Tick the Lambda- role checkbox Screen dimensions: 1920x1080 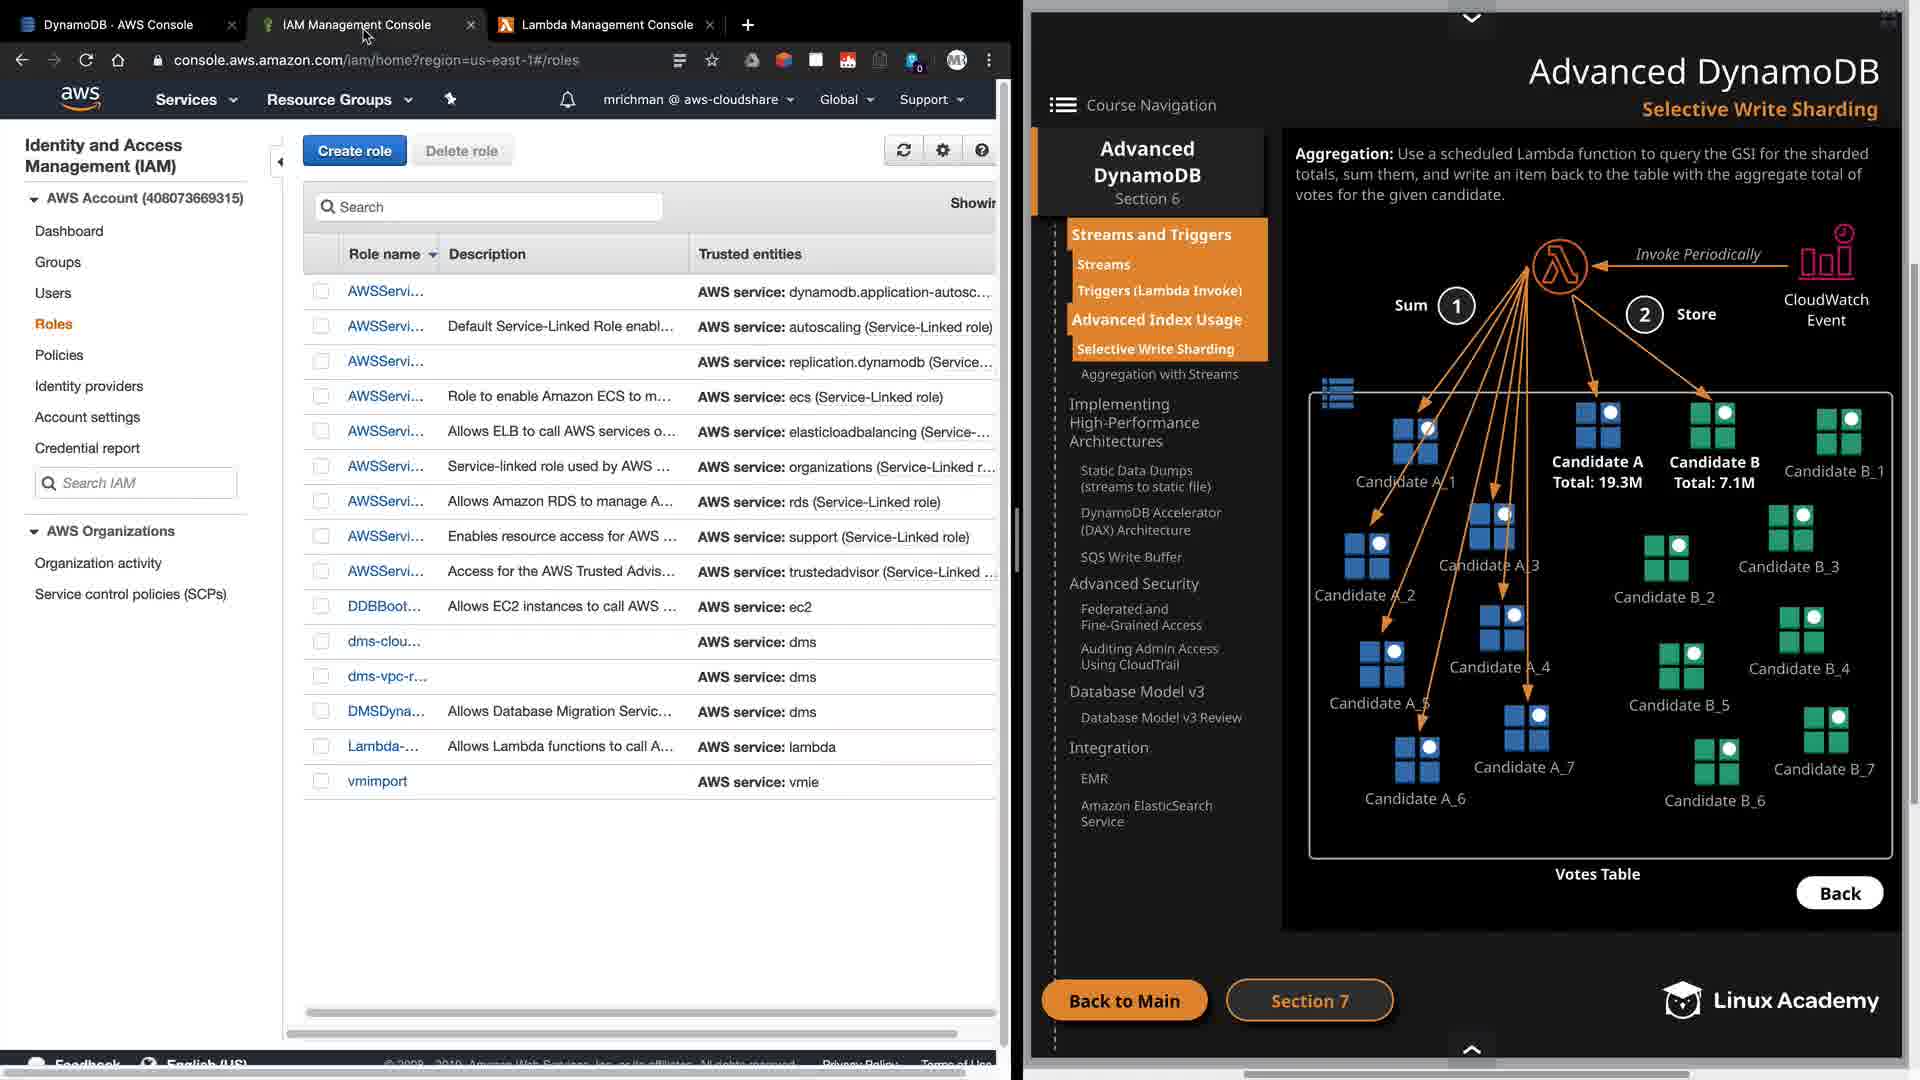coord(321,746)
